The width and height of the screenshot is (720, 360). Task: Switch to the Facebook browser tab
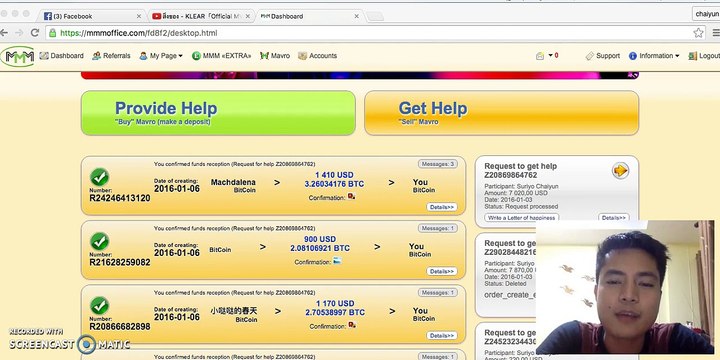tap(91, 16)
